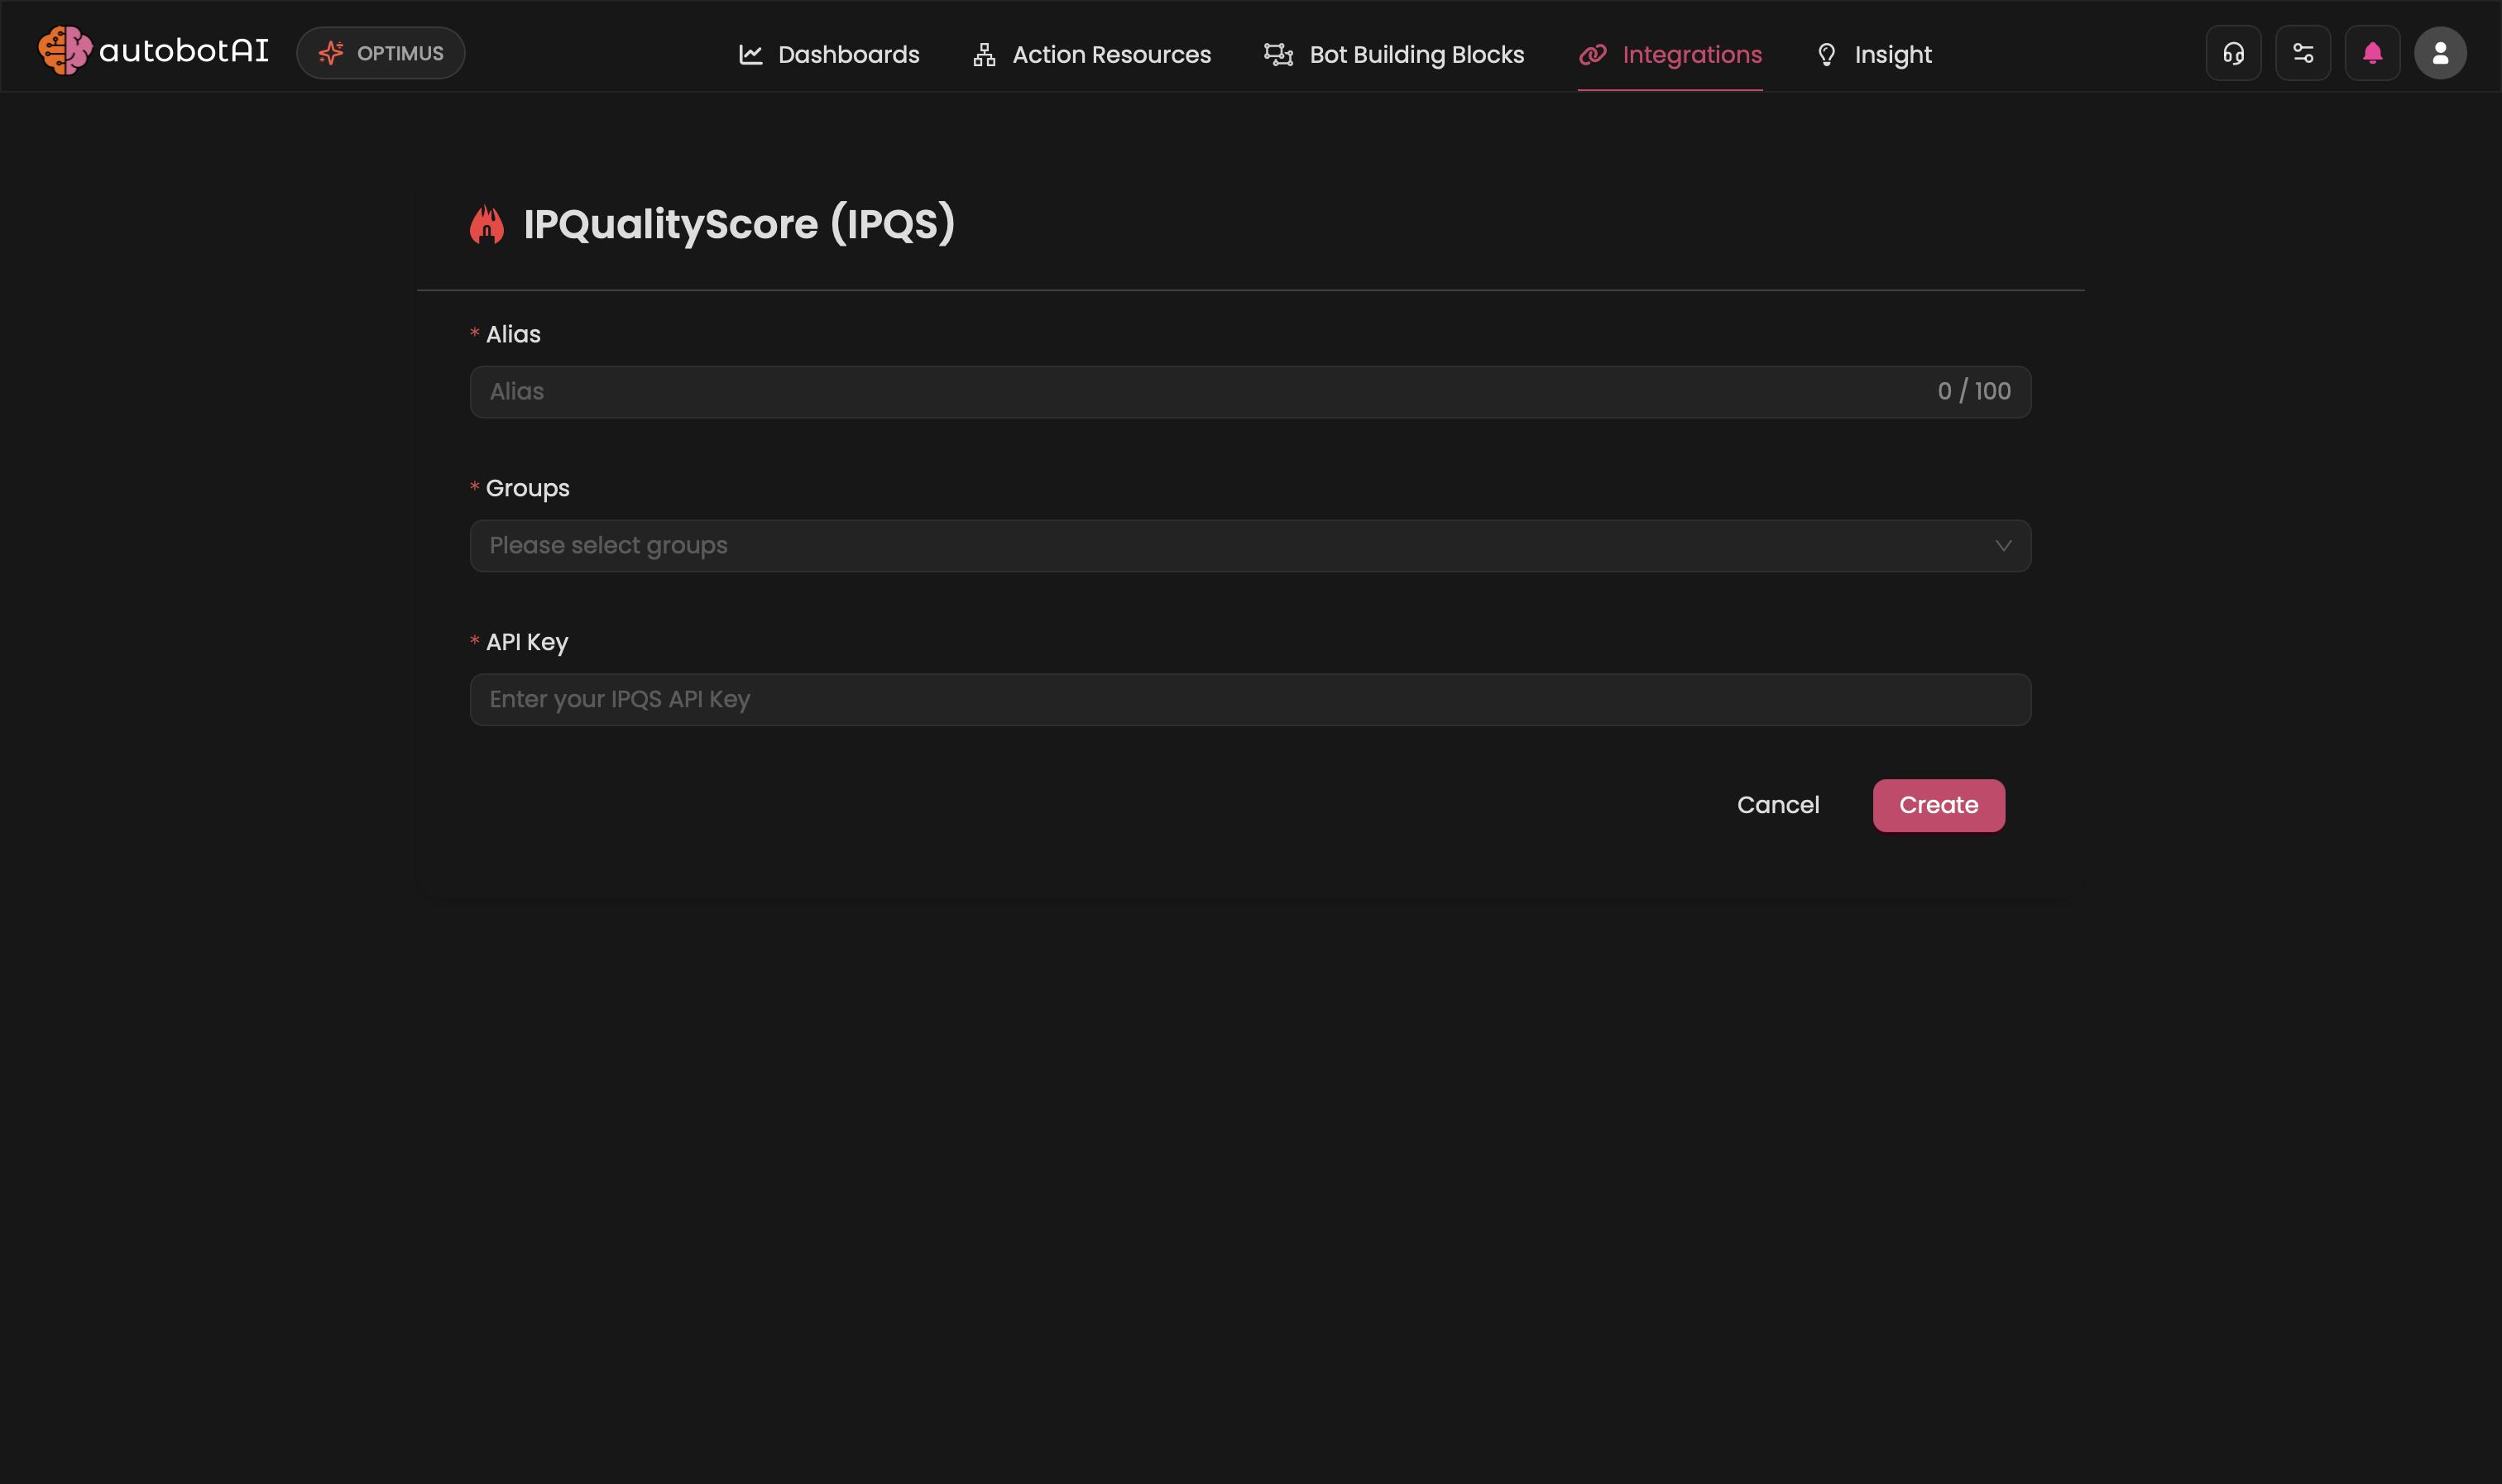The height and width of the screenshot is (1484, 2502).
Task: Click the IPQualityScore (IPQS) heading
Action: click(739, 224)
